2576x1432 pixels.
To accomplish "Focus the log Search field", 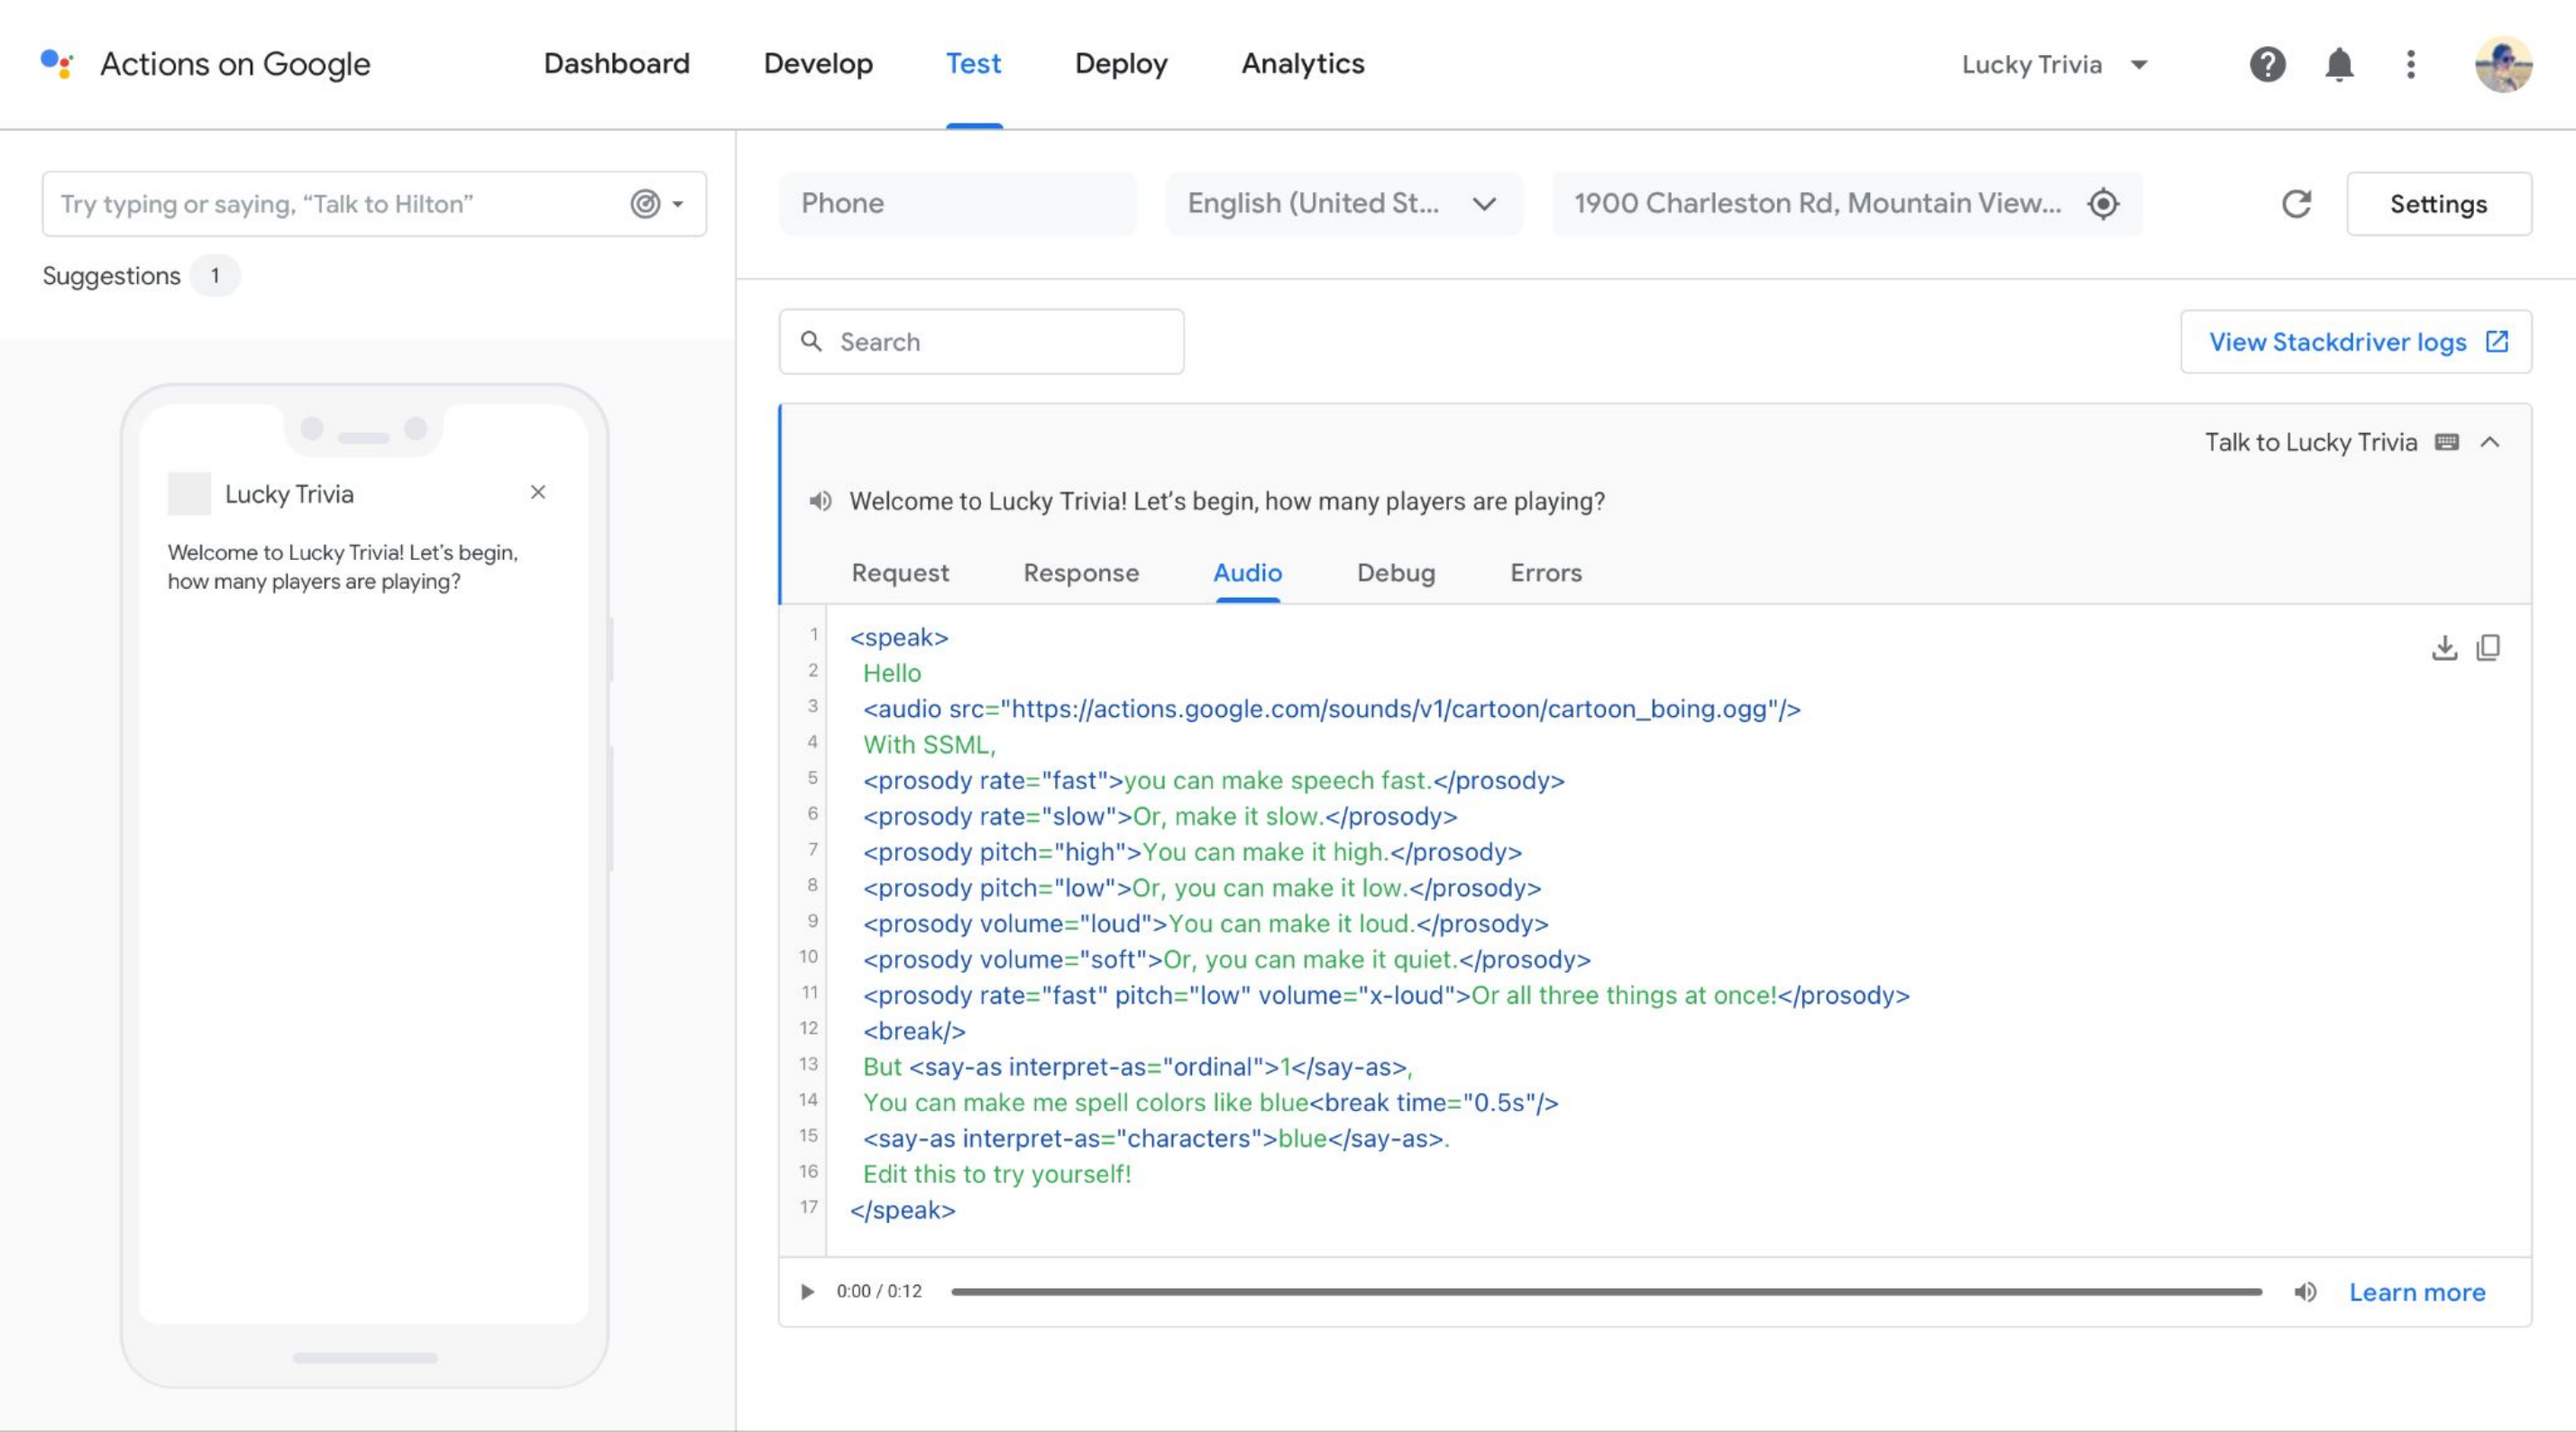I will (981, 341).
